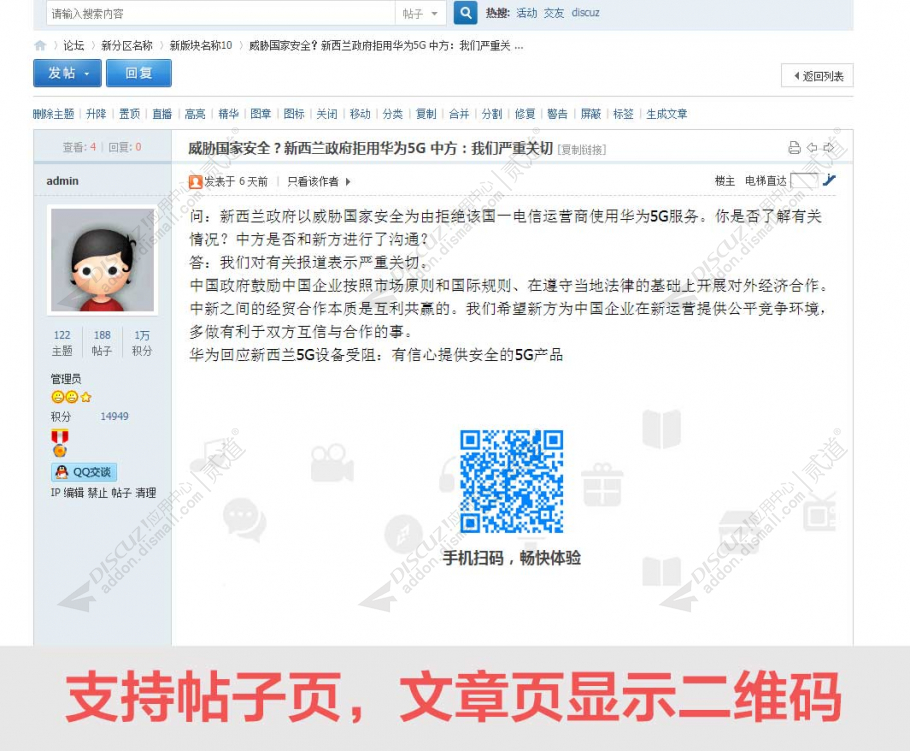The width and height of the screenshot is (910, 751).
Task: Go to next thread arrow icon
Action: click(x=829, y=147)
